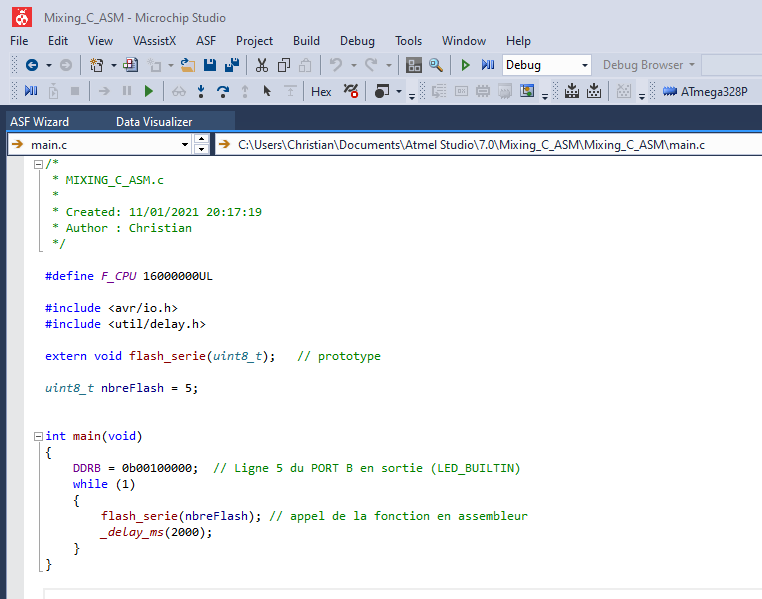
Task: Click the Step Into icon
Action: tap(201, 91)
